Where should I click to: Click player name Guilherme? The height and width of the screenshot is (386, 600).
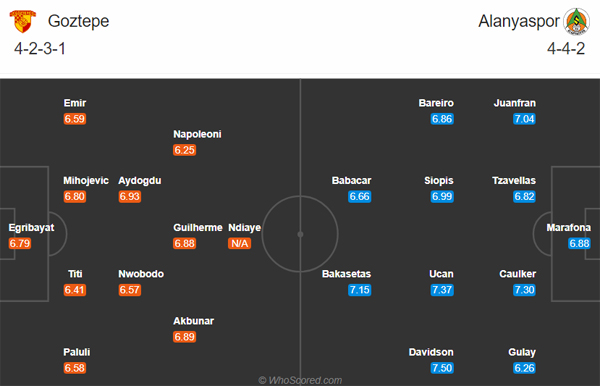(198, 228)
